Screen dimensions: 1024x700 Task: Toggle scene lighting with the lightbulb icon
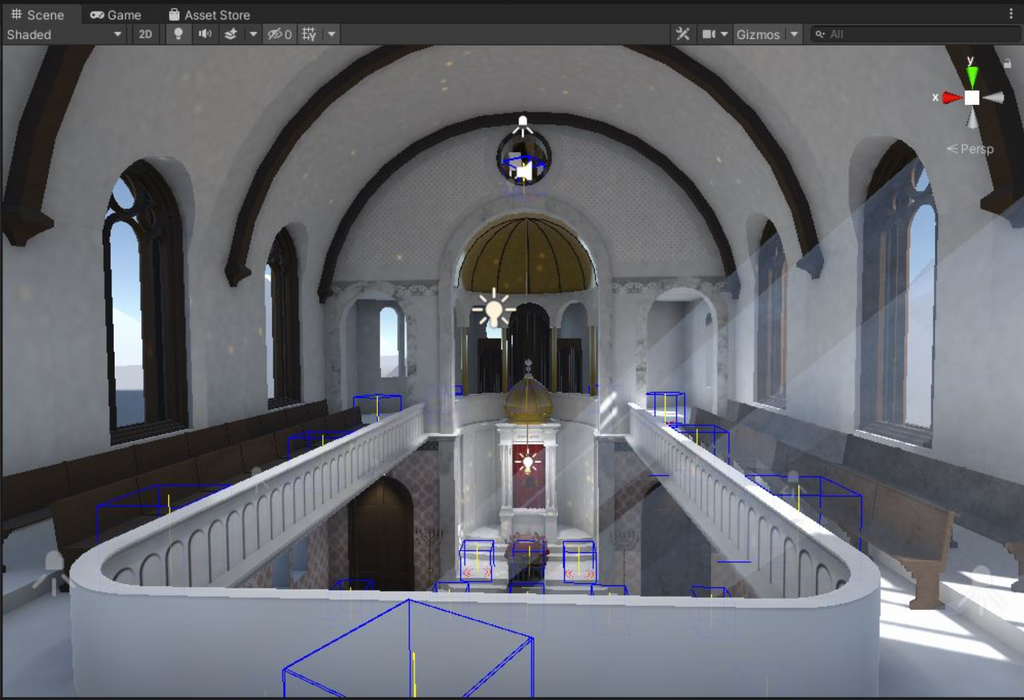click(x=178, y=34)
